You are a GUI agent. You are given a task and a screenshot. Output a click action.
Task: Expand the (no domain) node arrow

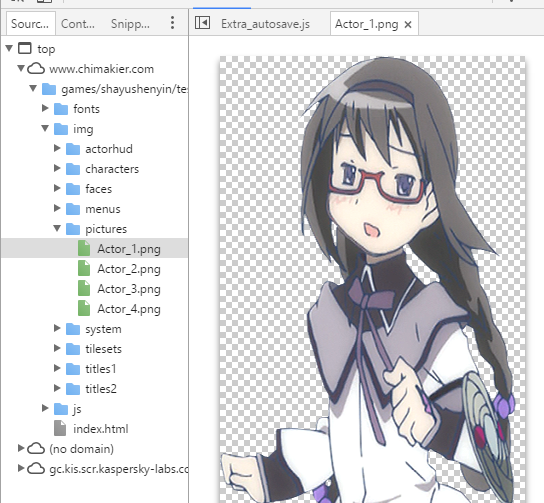[21, 448]
